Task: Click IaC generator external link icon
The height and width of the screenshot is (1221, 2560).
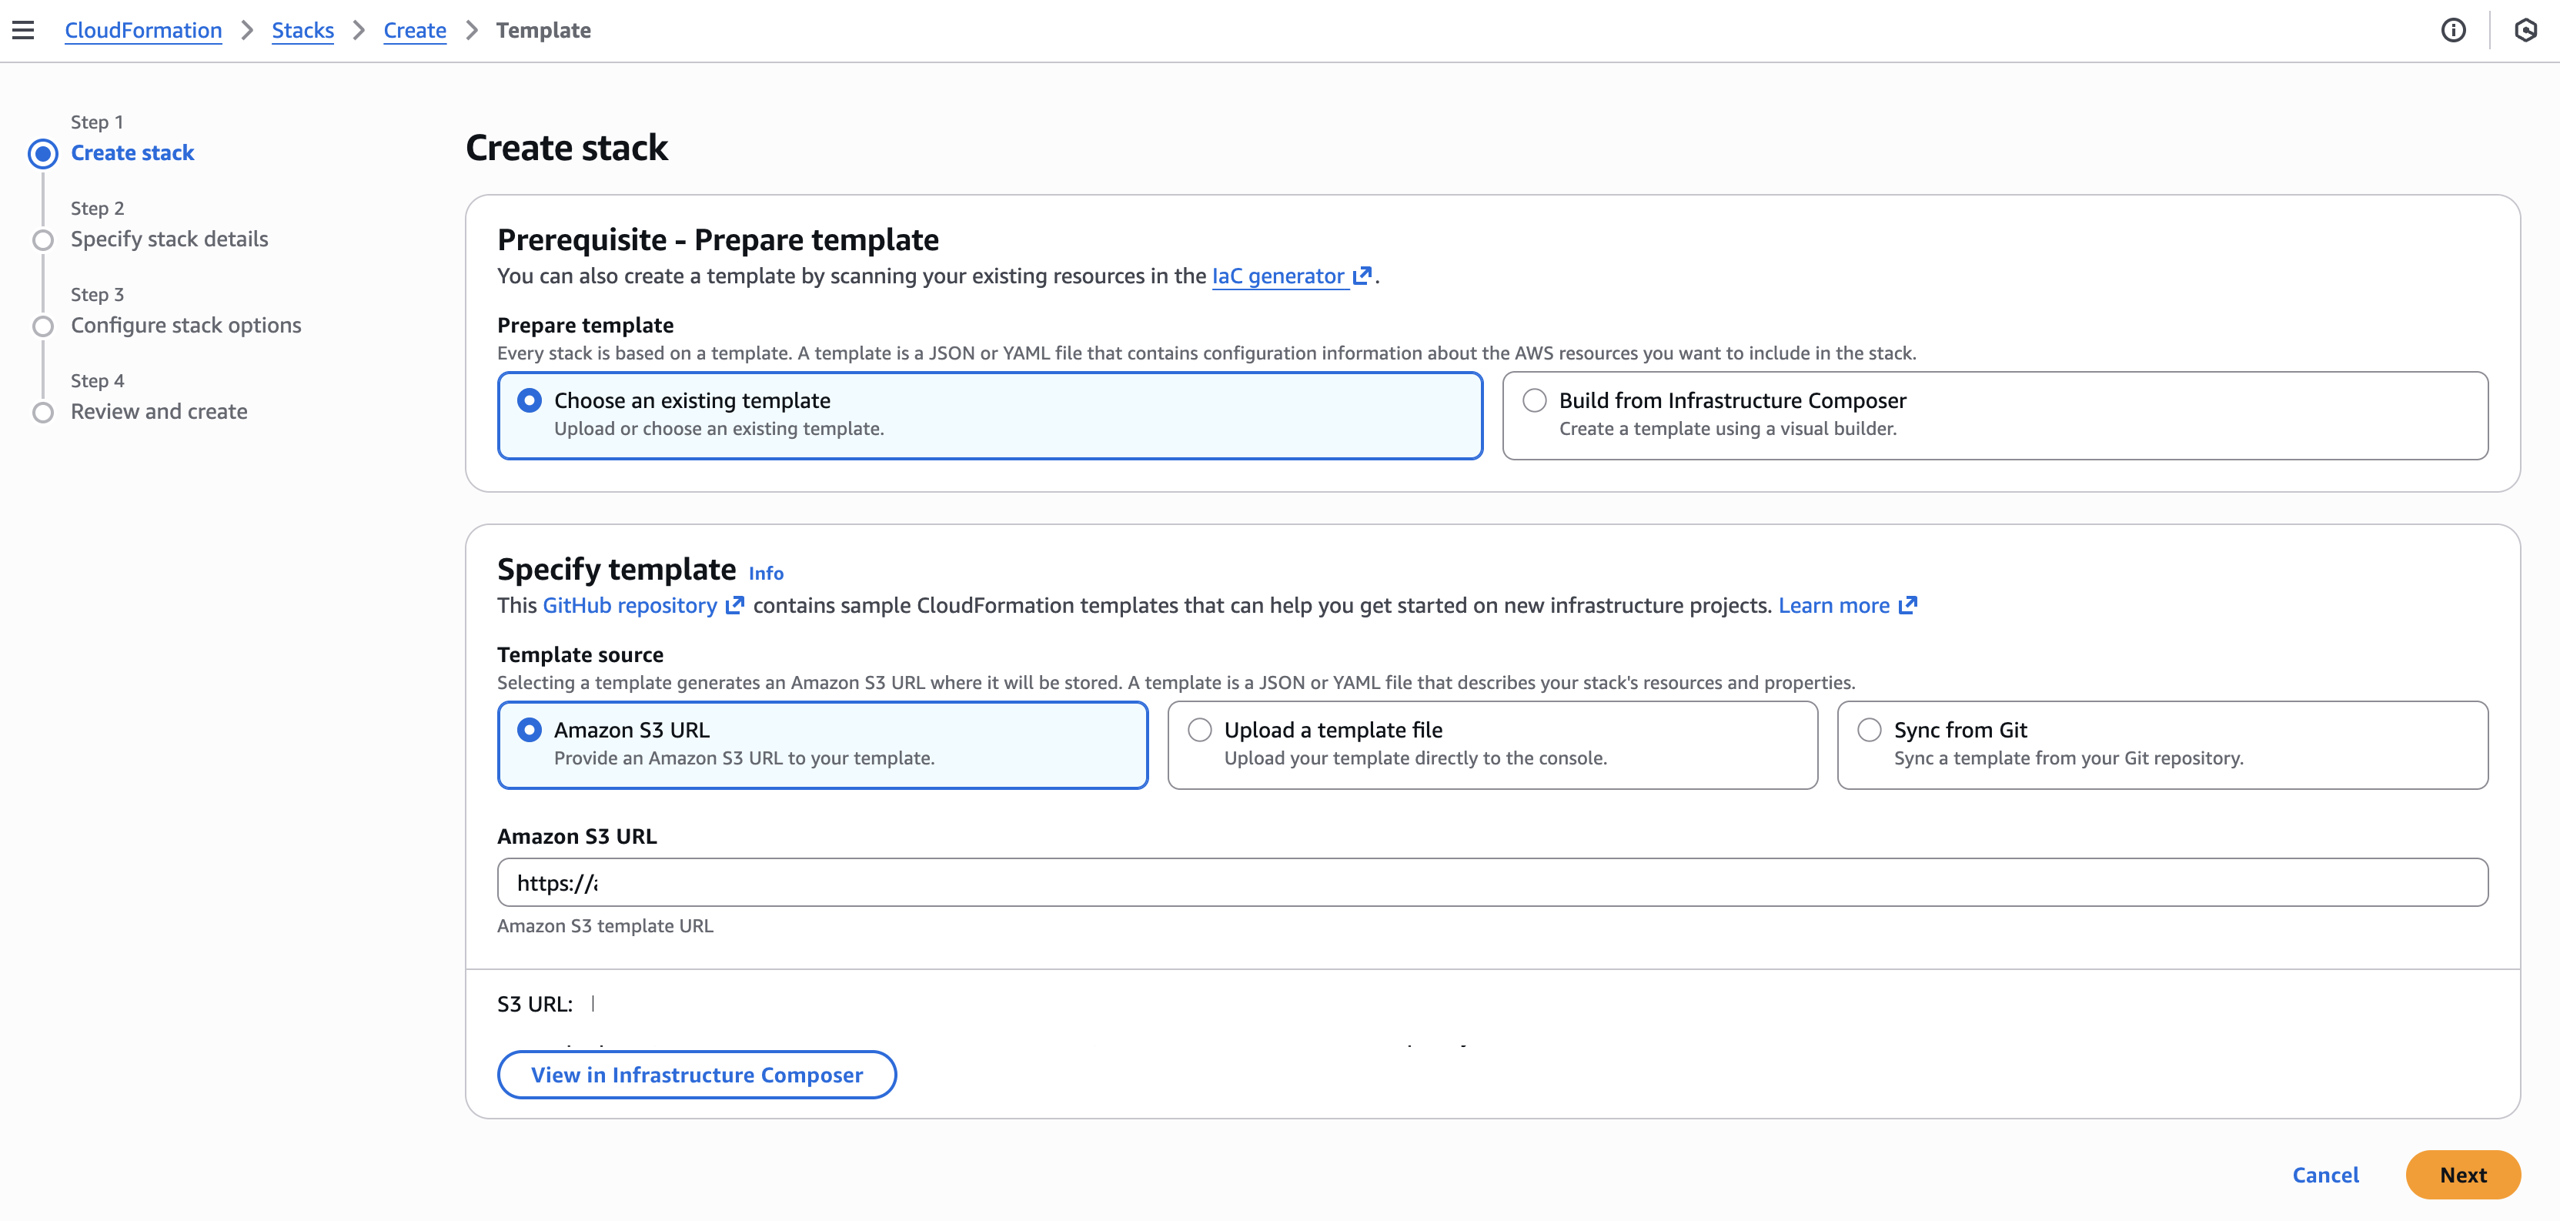Action: (1362, 276)
